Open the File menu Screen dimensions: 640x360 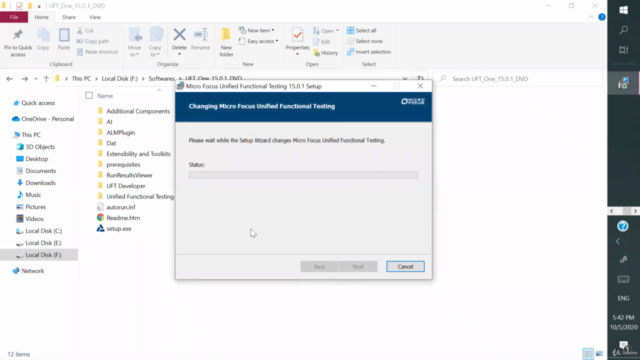(14, 17)
